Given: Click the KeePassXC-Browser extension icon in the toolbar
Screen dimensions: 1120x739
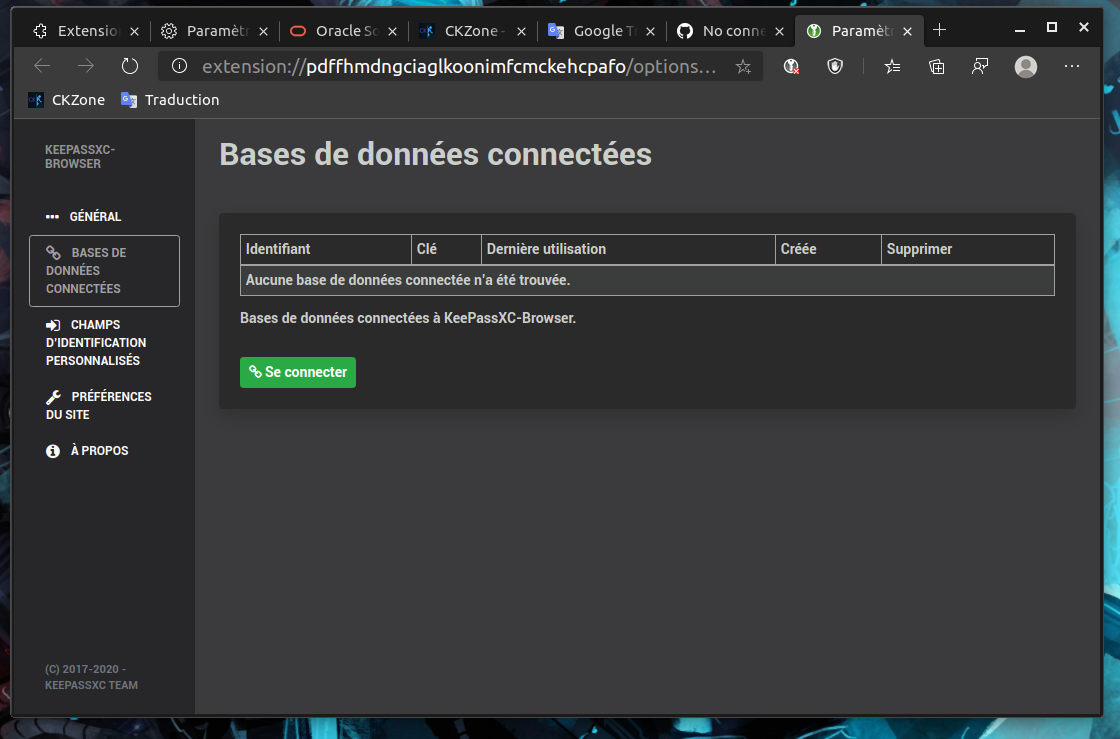Looking at the screenshot, I should 790,66.
